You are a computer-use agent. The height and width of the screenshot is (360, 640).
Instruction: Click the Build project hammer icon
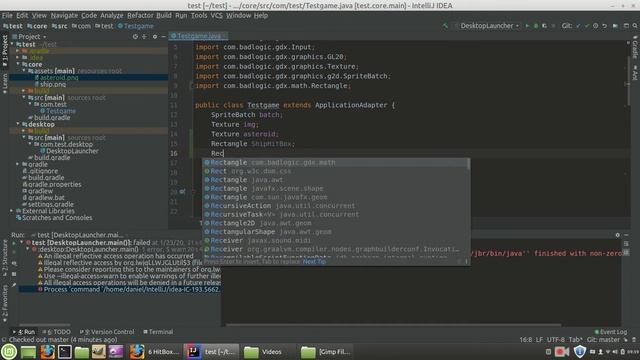coord(445,26)
